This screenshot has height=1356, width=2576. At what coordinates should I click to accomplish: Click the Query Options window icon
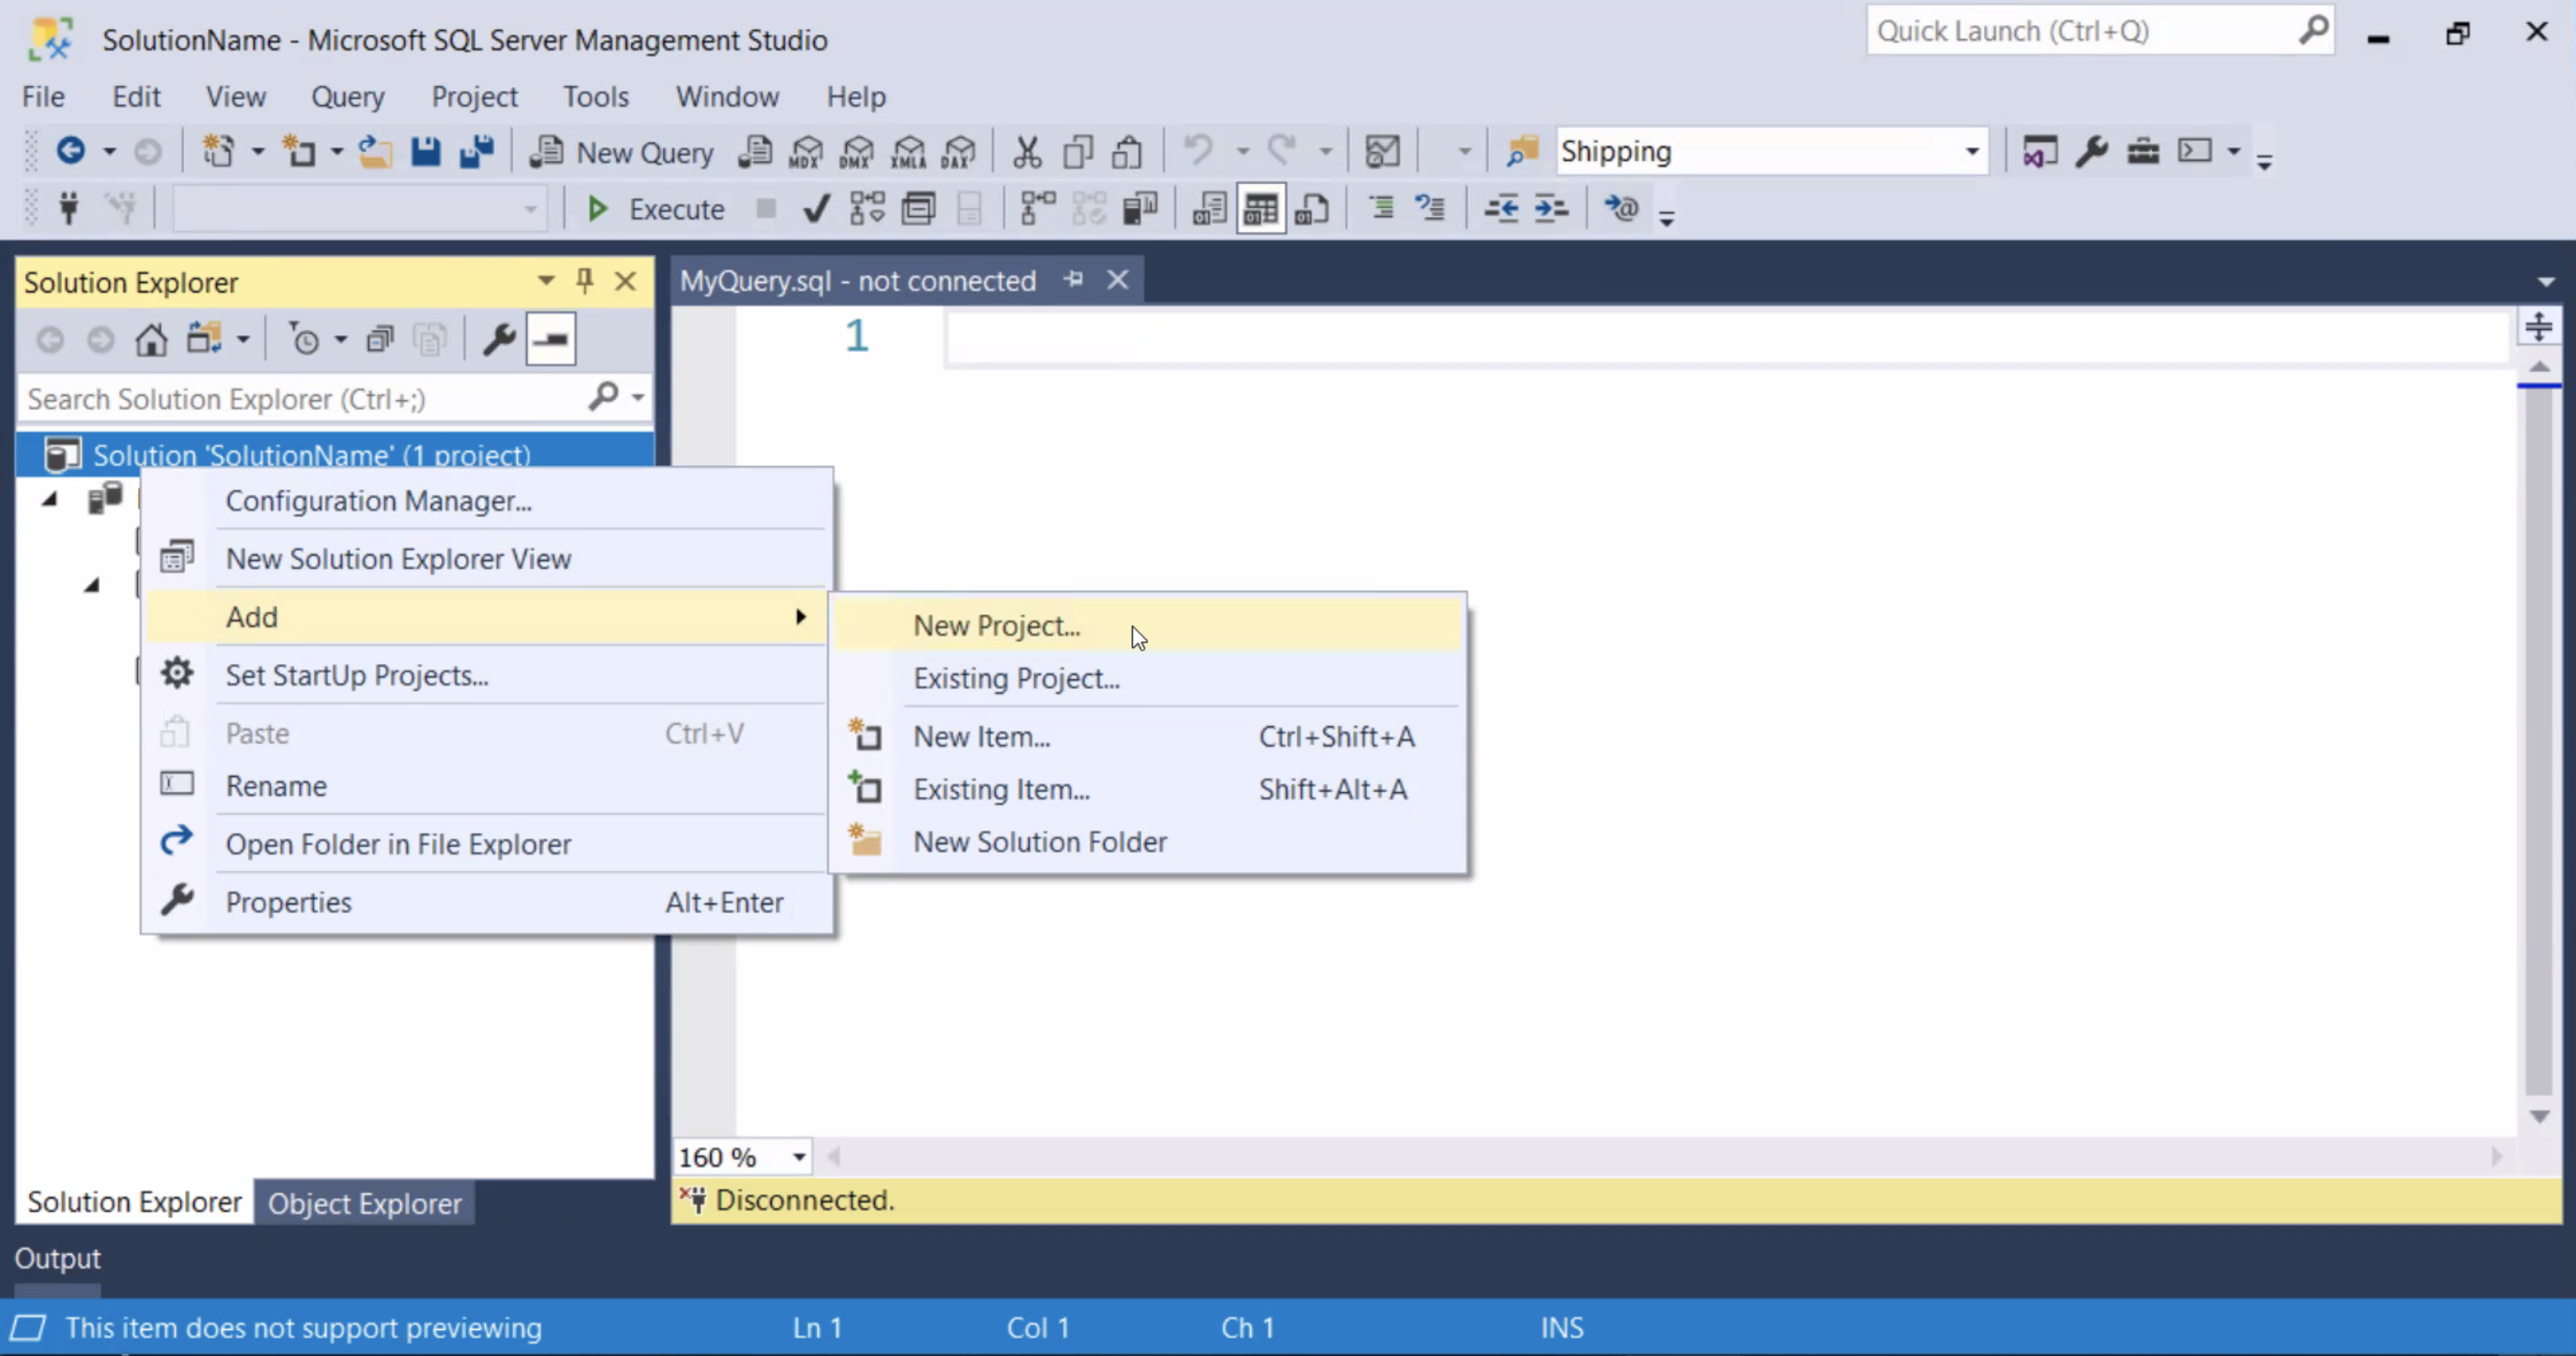(x=918, y=208)
